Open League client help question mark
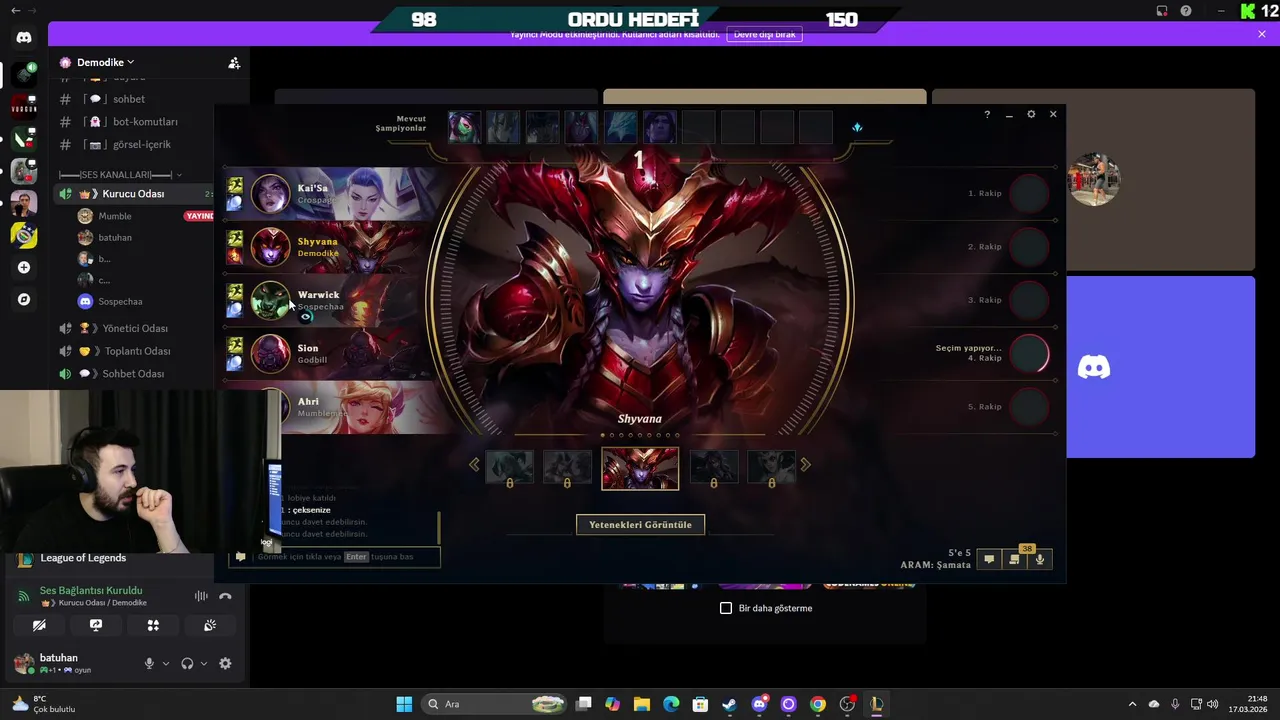Screen dimensions: 1280x720 987,114
